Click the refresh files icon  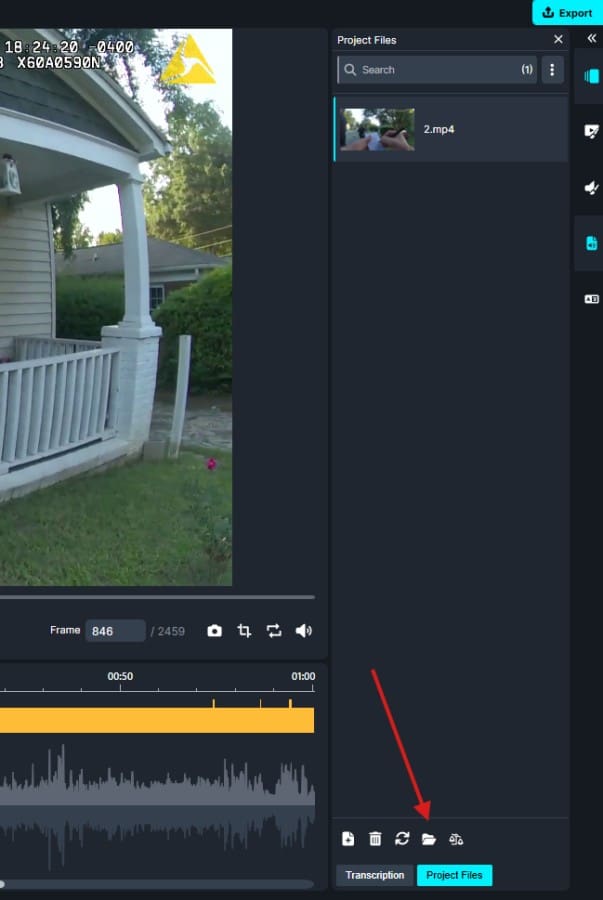pos(402,839)
